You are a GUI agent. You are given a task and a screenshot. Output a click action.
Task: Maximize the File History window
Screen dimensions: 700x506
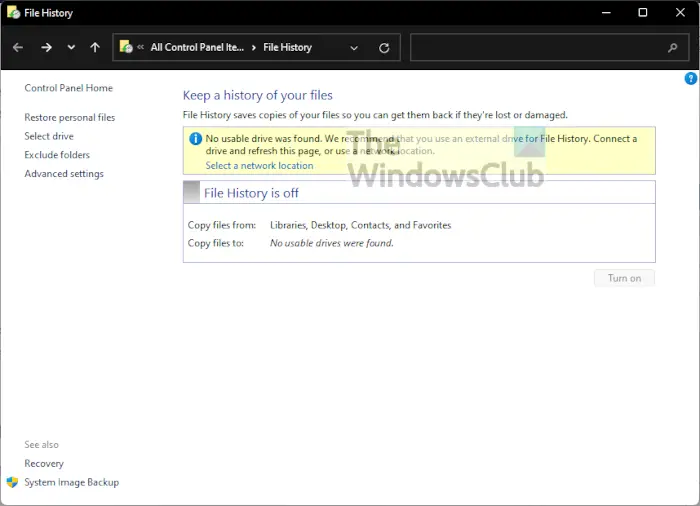point(643,13)
